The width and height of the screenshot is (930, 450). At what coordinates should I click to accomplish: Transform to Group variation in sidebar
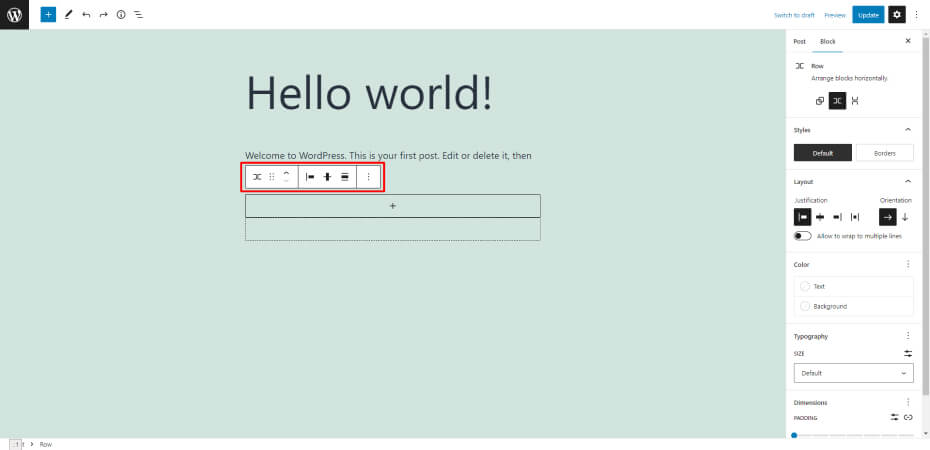point(820,101)
